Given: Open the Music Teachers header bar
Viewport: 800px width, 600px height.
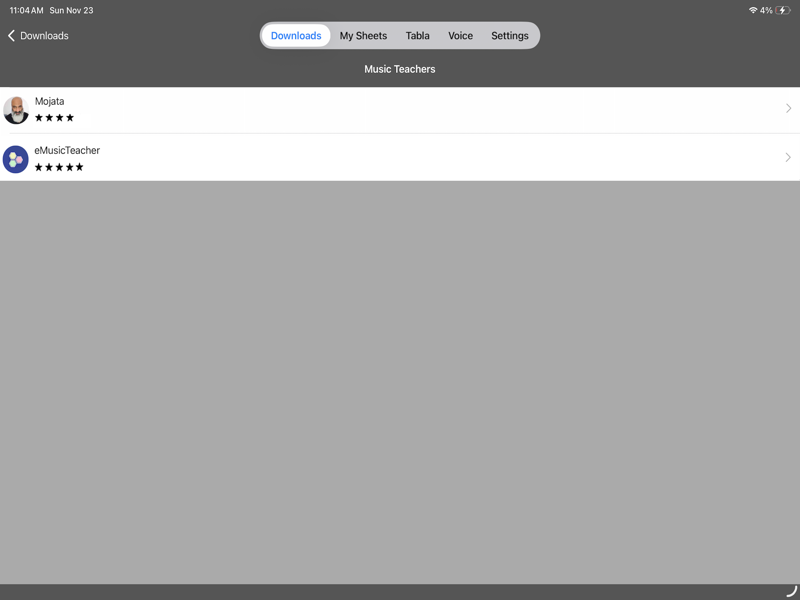Looking at the screenshot, I should [x=399, y=69].
